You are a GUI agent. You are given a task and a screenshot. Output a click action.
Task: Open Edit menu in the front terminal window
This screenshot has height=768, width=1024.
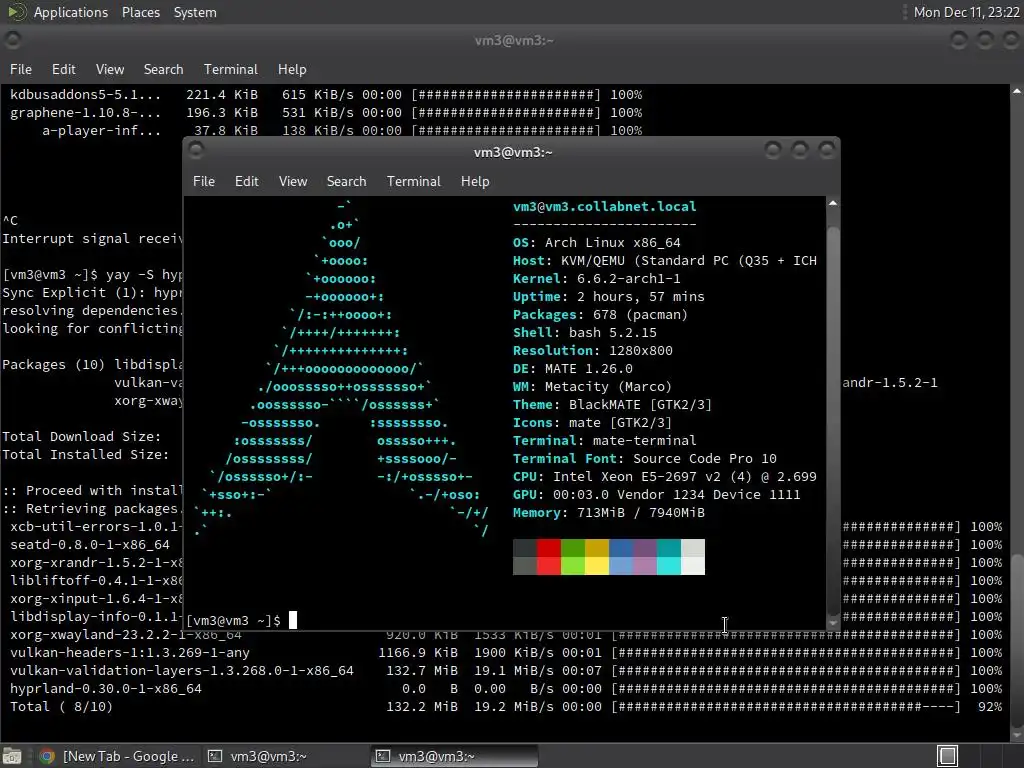pyautogui.click(x=246, y=182)
